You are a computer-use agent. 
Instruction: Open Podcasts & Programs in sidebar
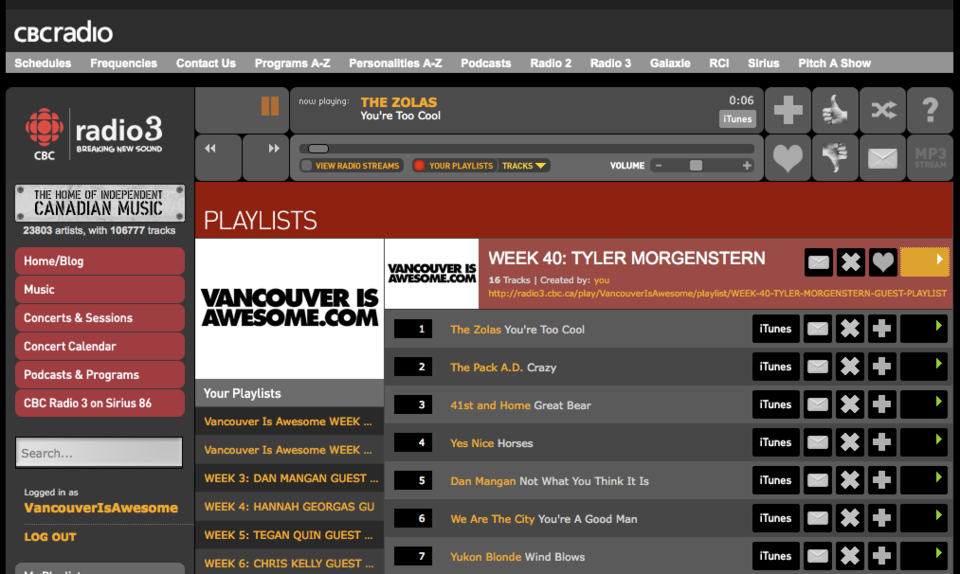click(x=100, y=375)
